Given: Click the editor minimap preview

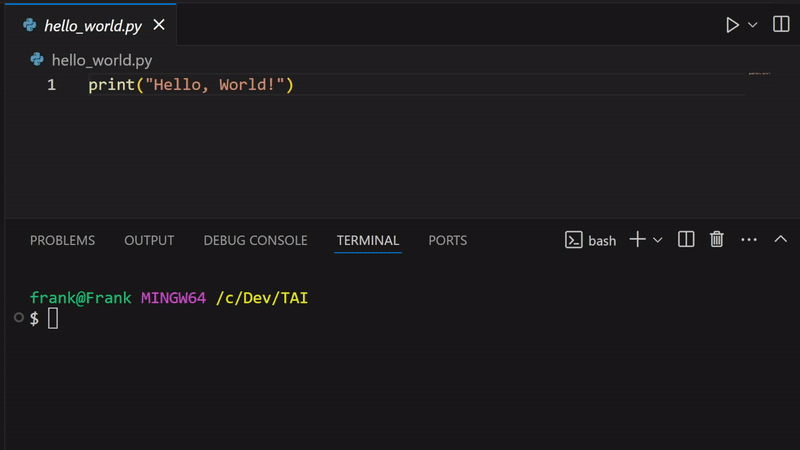Looking at the screenshot, I should [759, 74].
